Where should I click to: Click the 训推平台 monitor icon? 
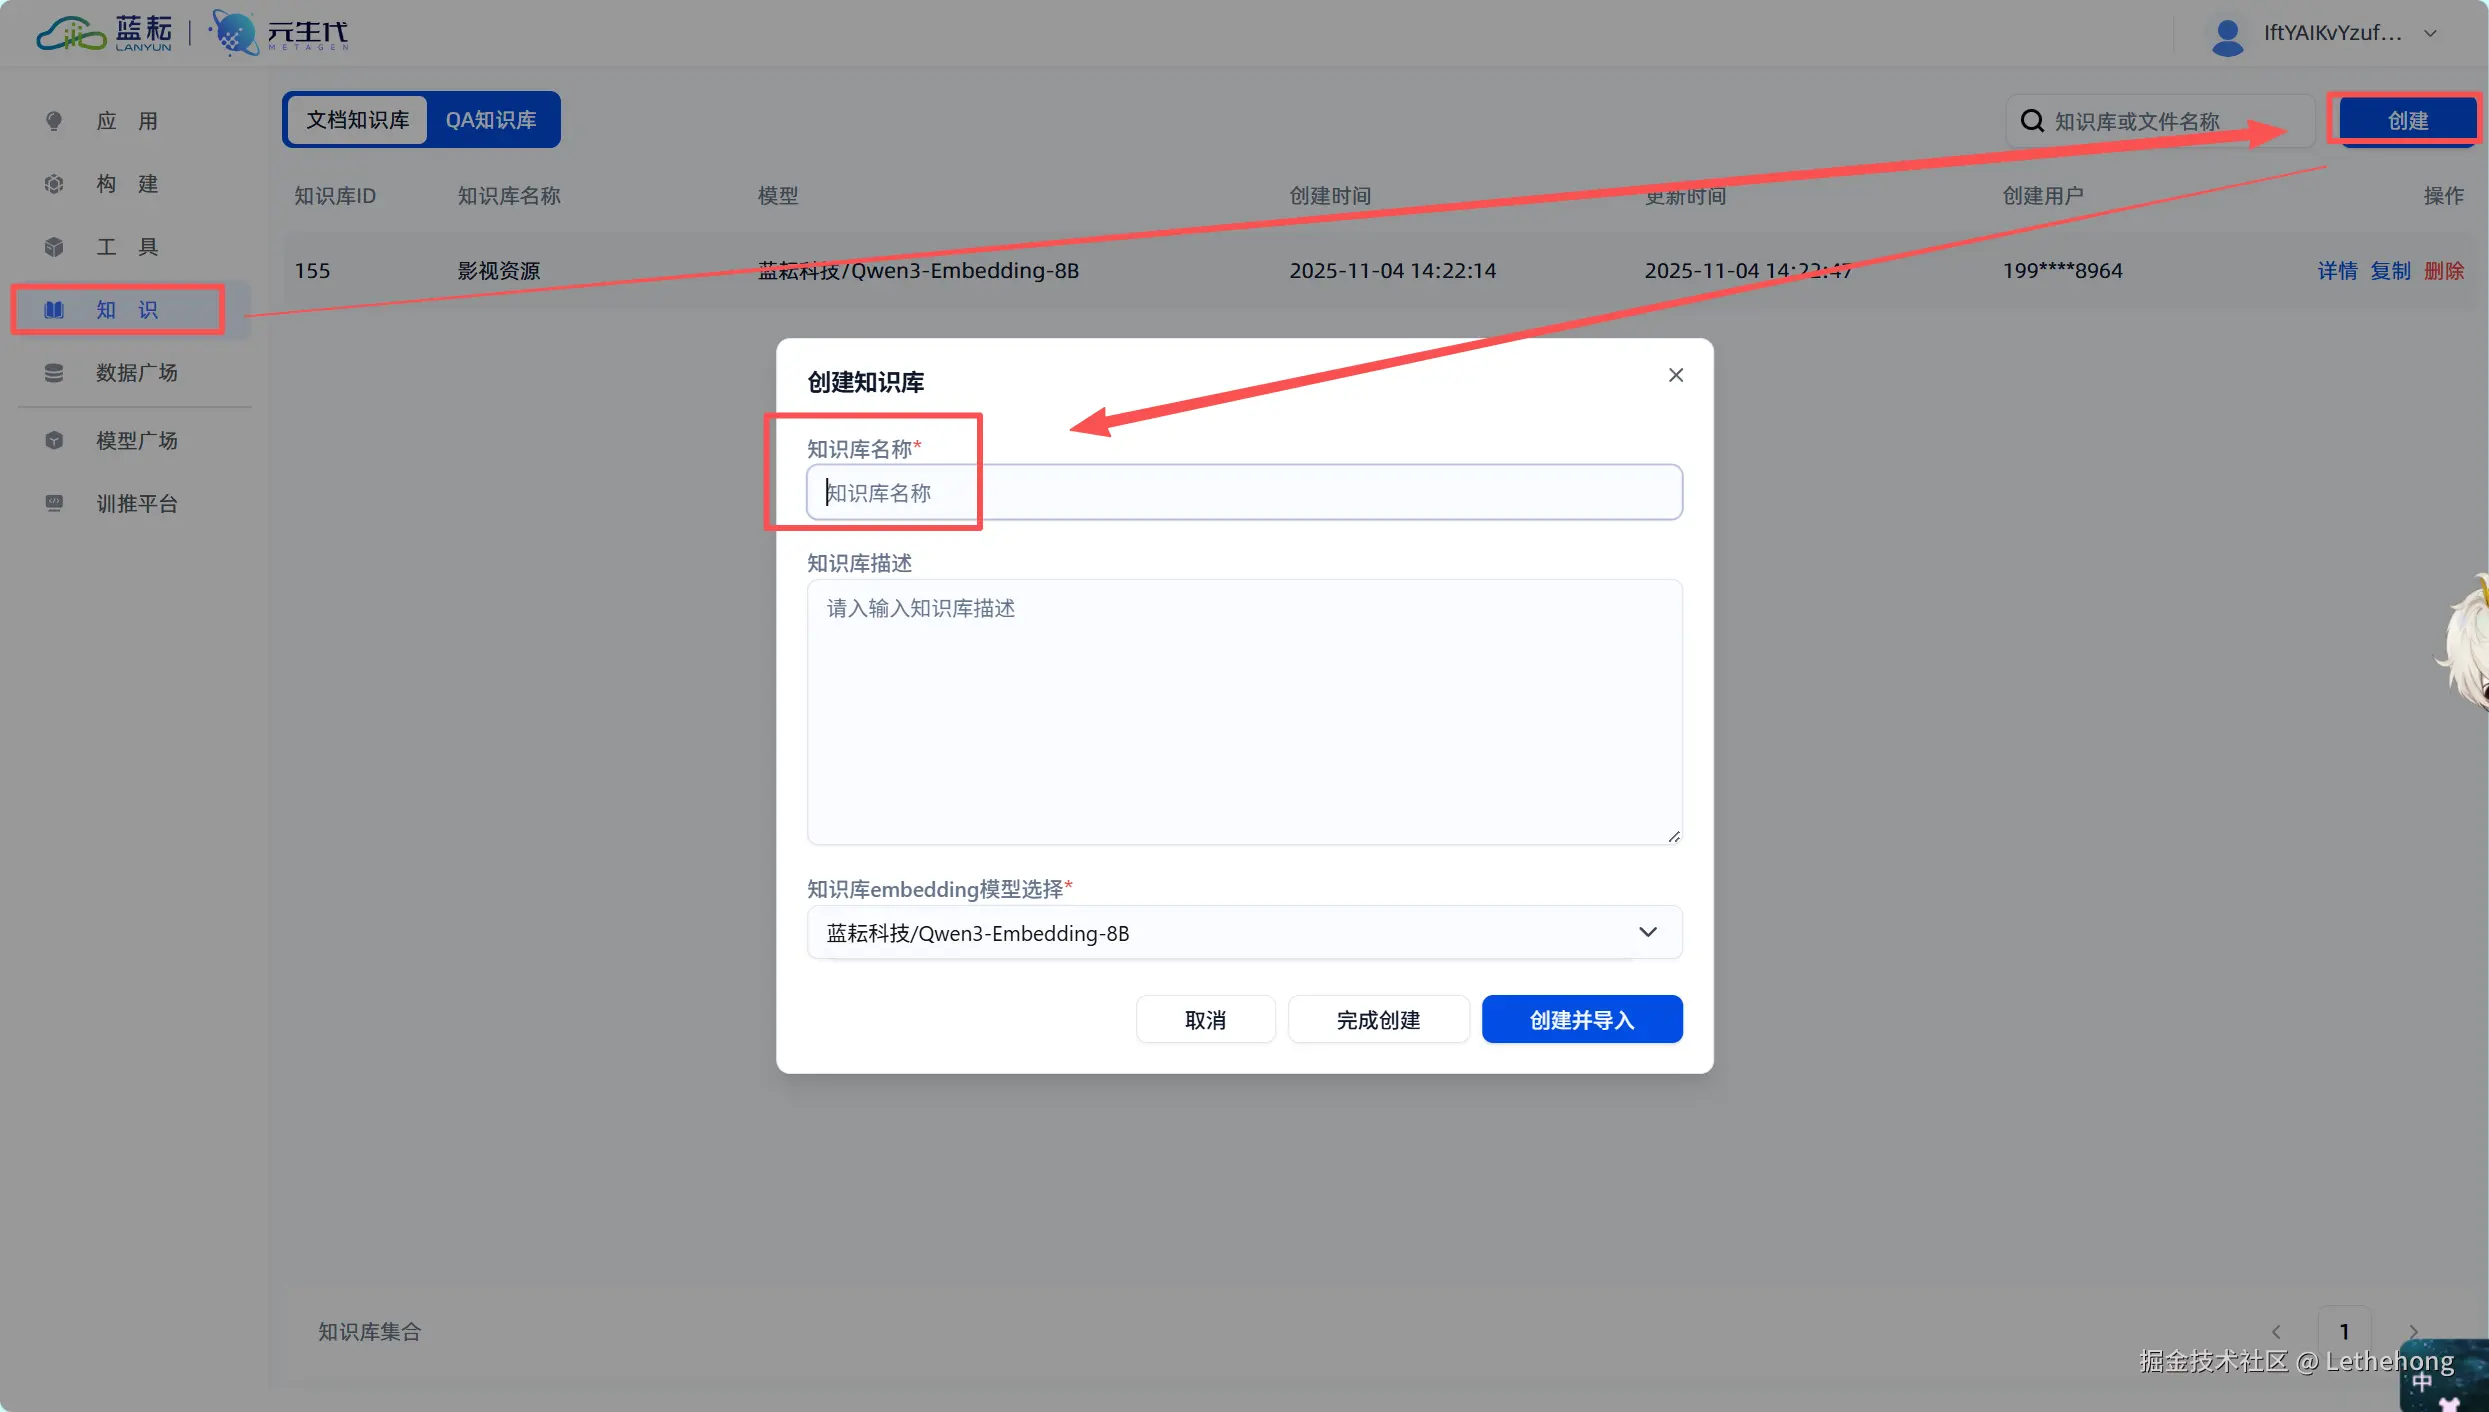point(54,503)
